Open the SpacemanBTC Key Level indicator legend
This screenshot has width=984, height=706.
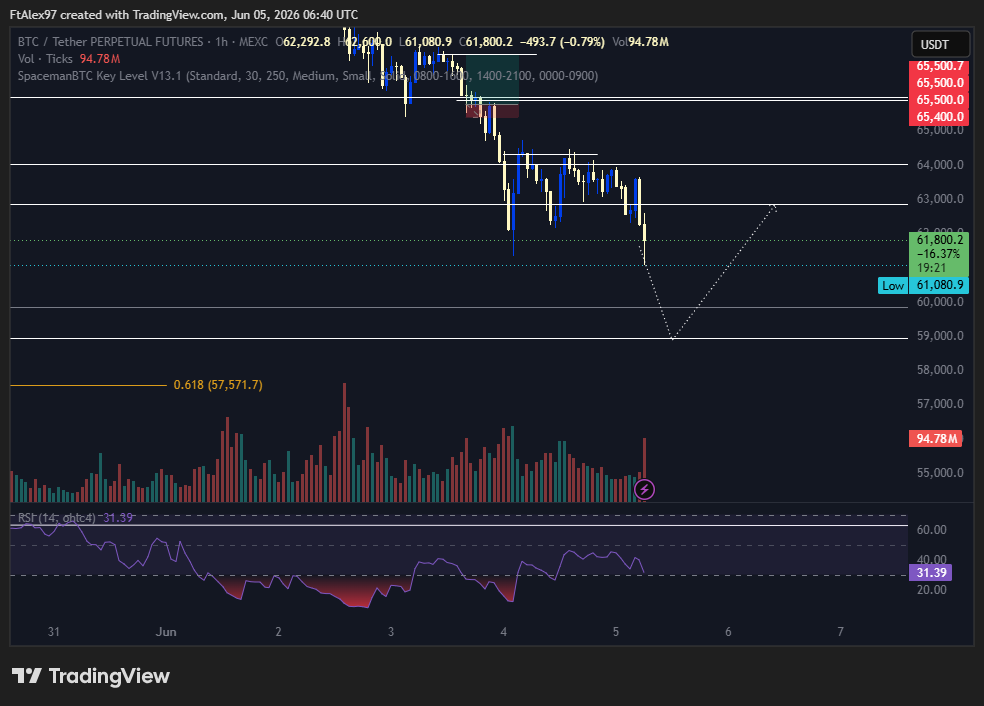tap(308, 76)
